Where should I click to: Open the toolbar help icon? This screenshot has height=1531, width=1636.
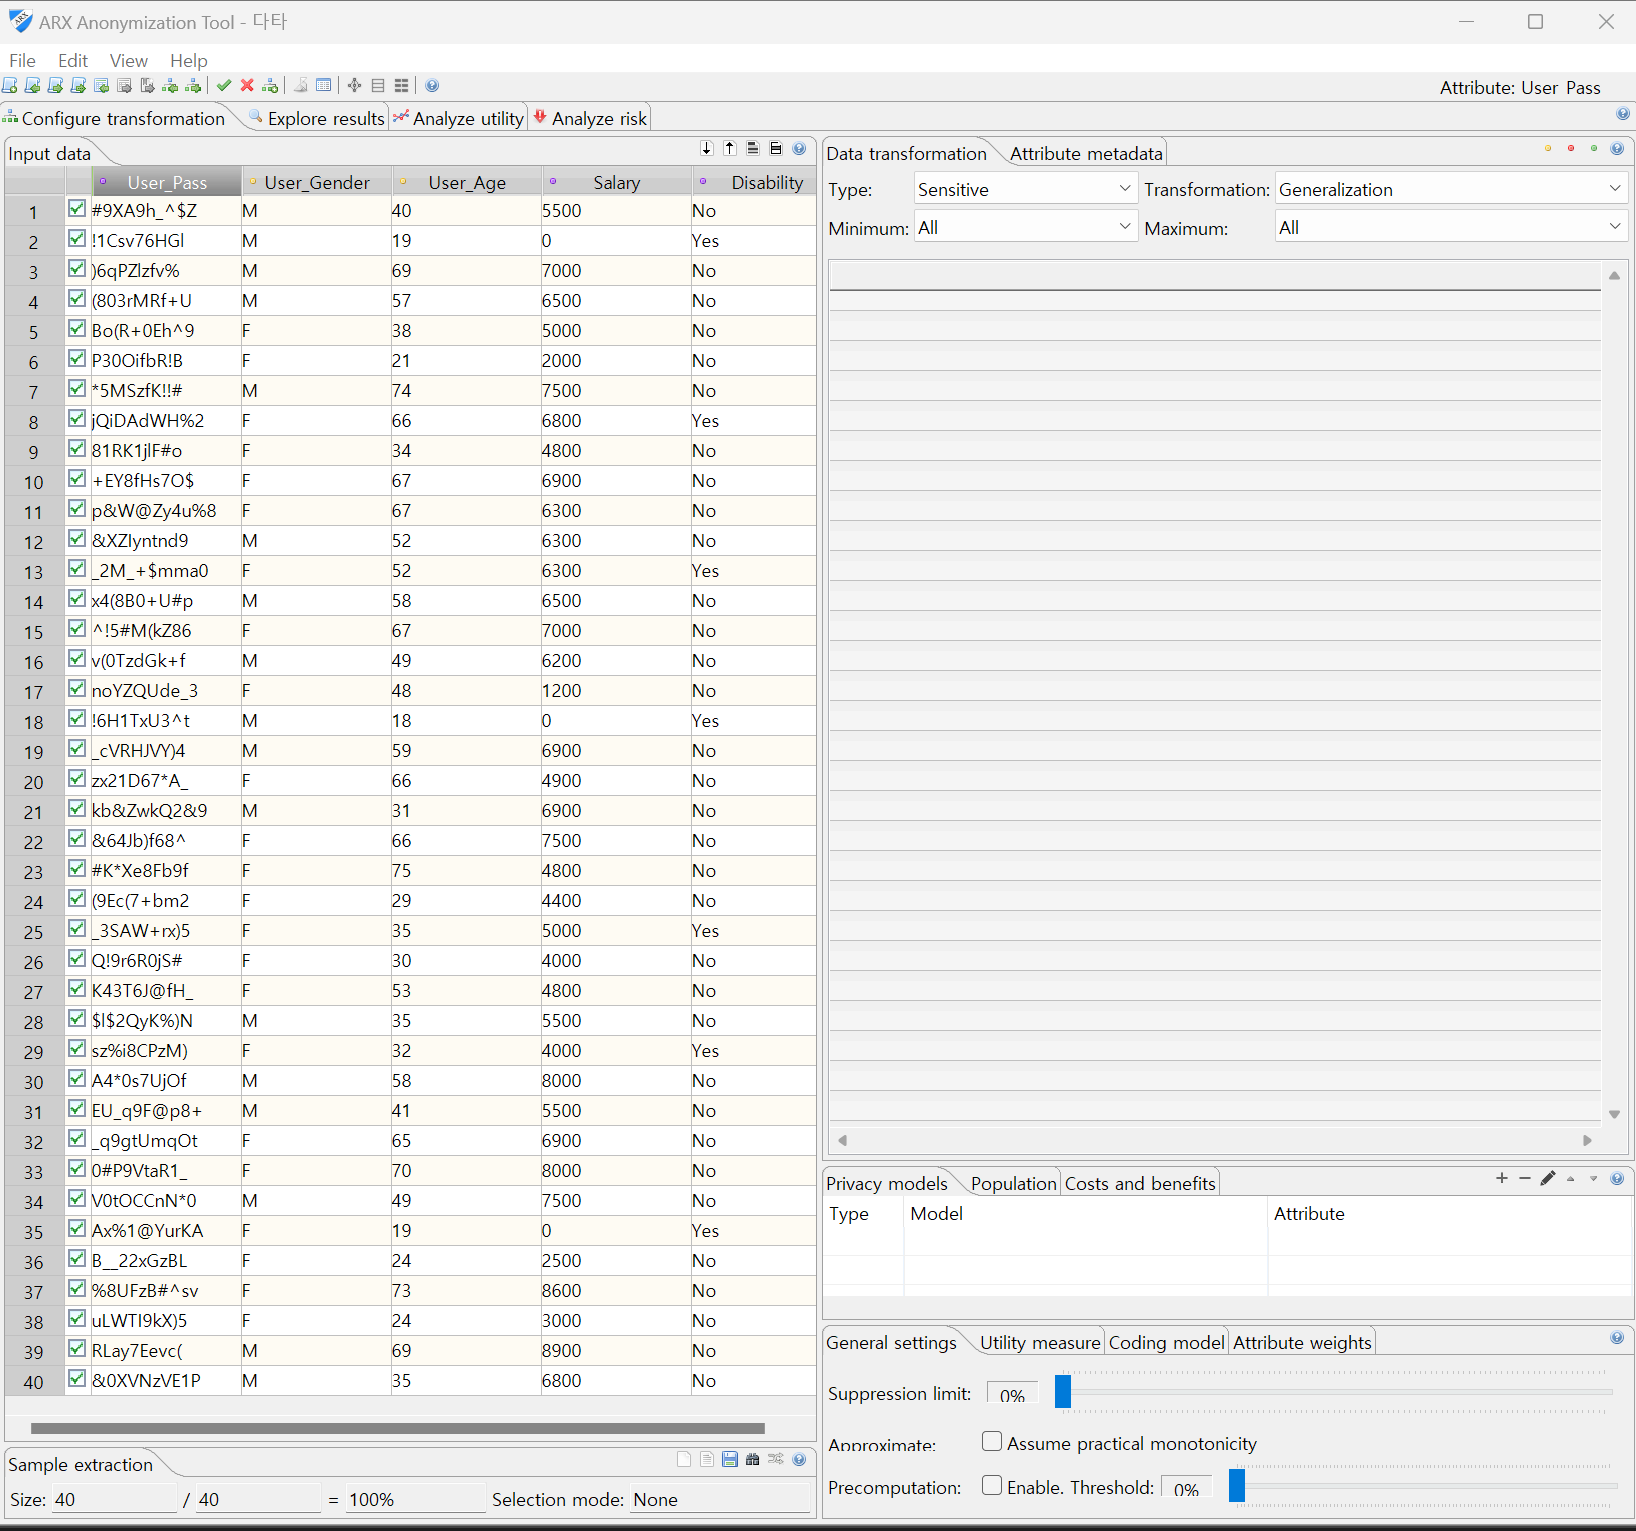(432, 86)
